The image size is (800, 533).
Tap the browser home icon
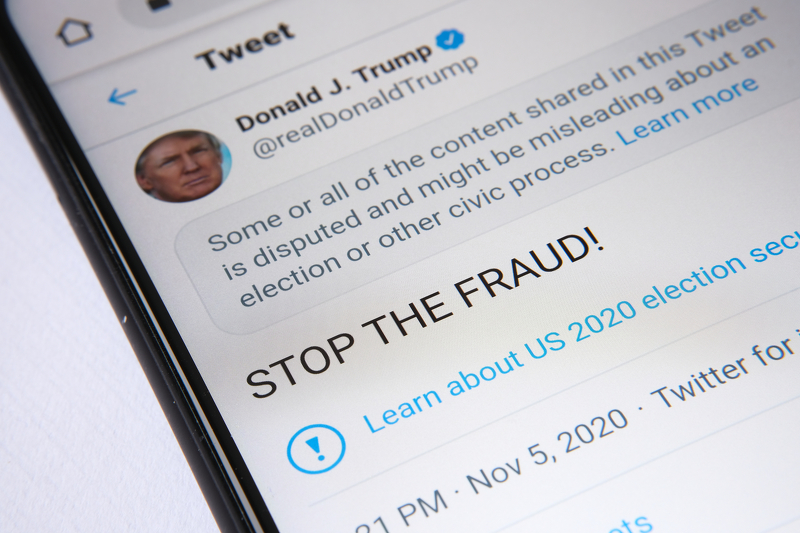pos(75,32)
